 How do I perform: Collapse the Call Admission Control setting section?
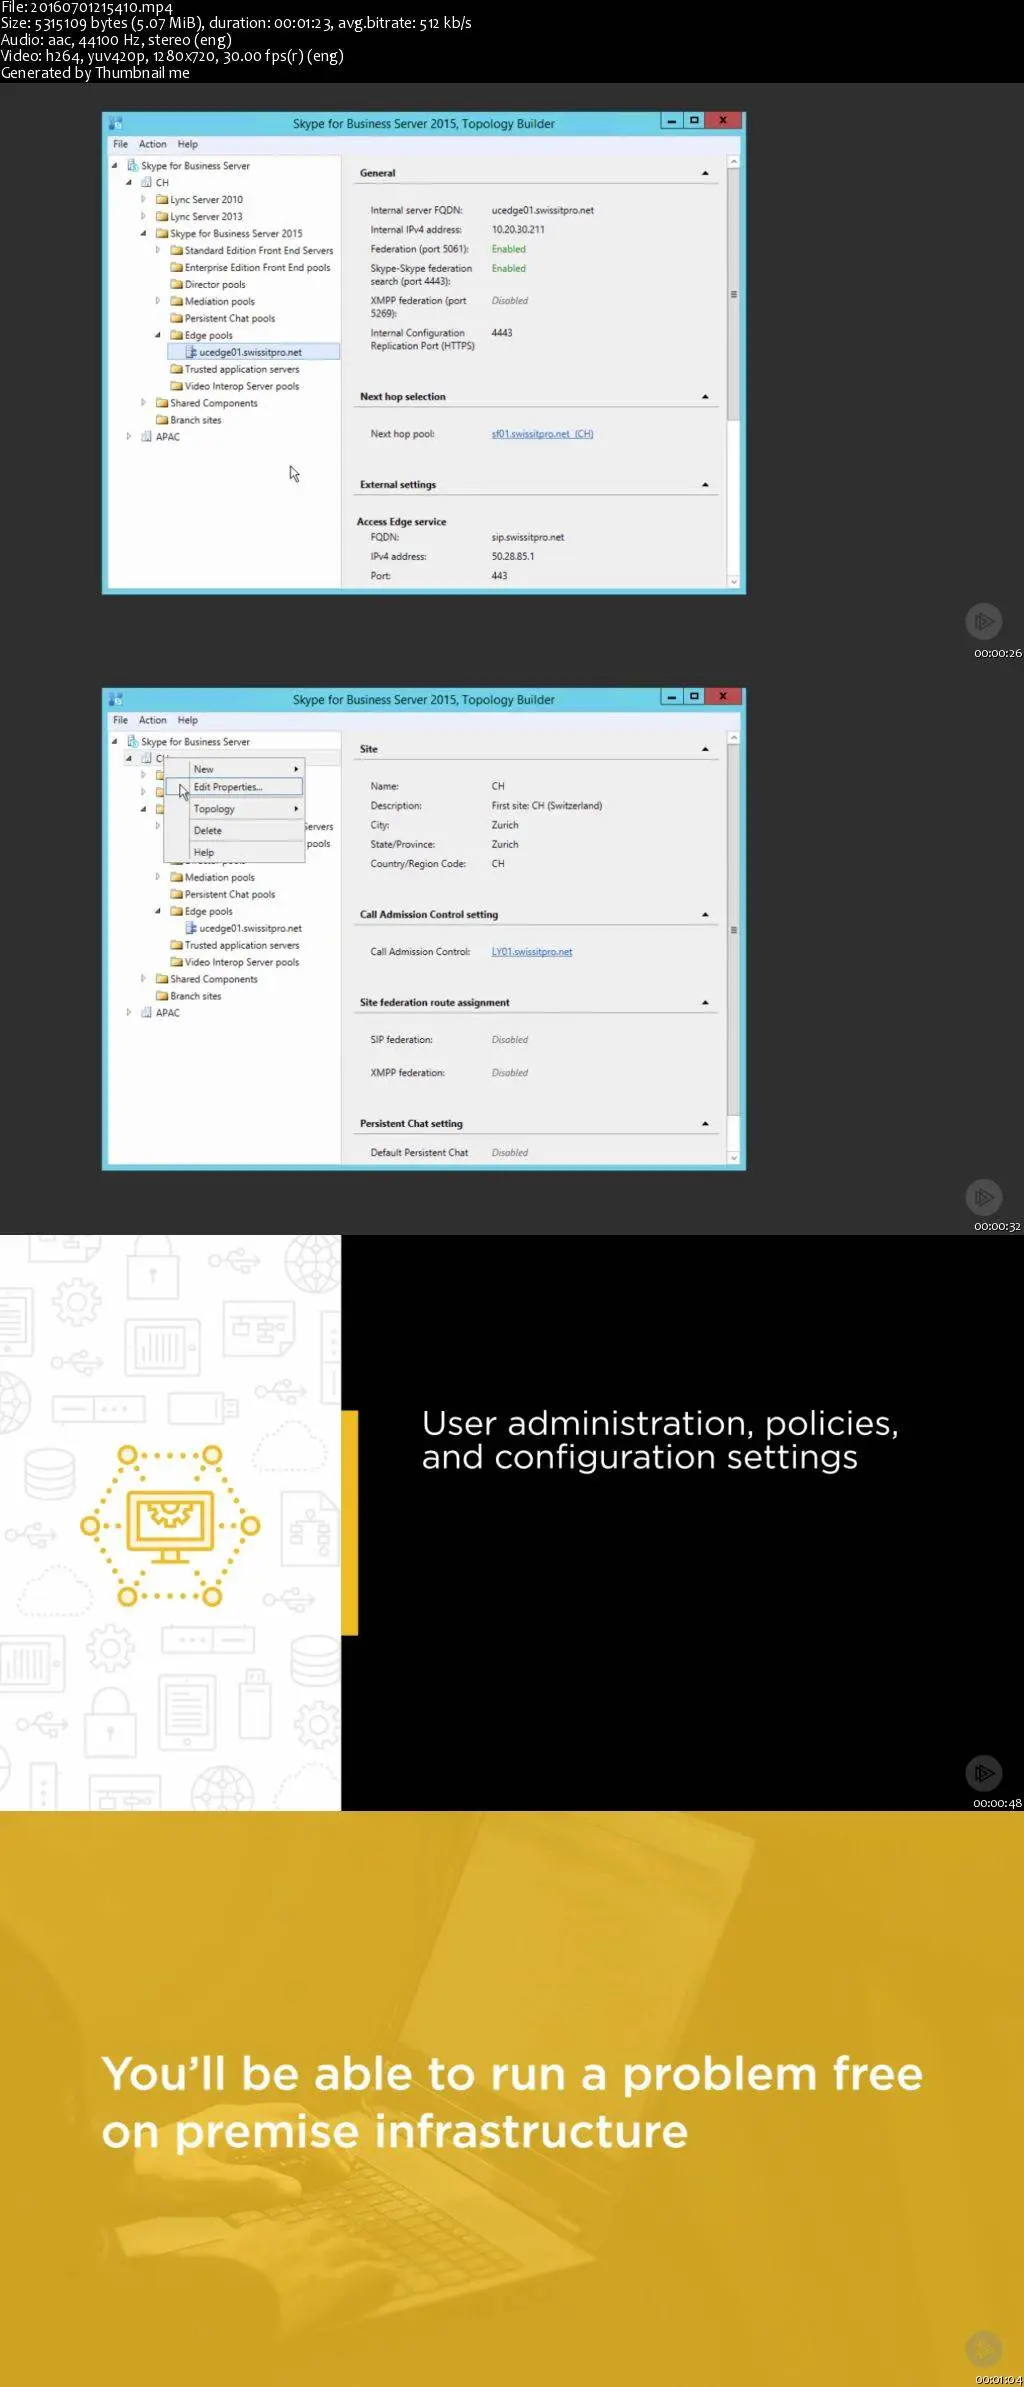pyautogui.click(x=705, y=915)
